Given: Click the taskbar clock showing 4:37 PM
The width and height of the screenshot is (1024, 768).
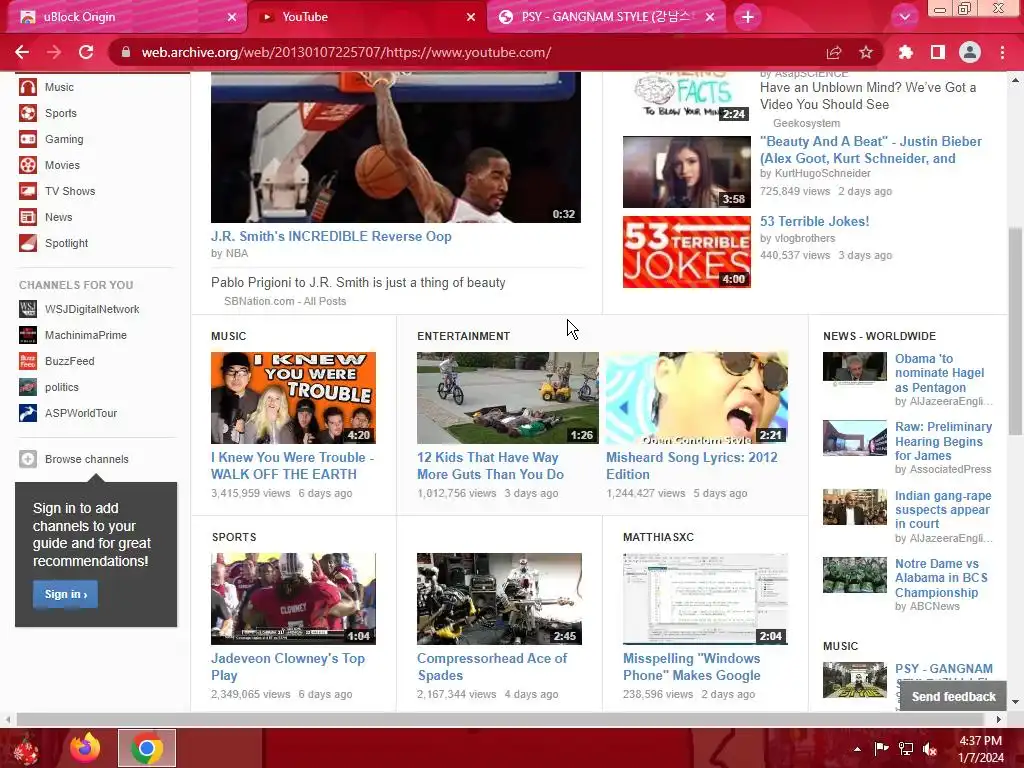Looking at the screenshot, I should [980, 748].
